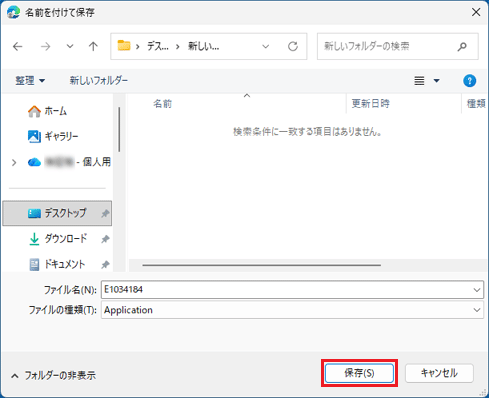Screen dimensions: 489x398
Task: Click the pin icon beside ダウンロード
Action: (105, 239)
